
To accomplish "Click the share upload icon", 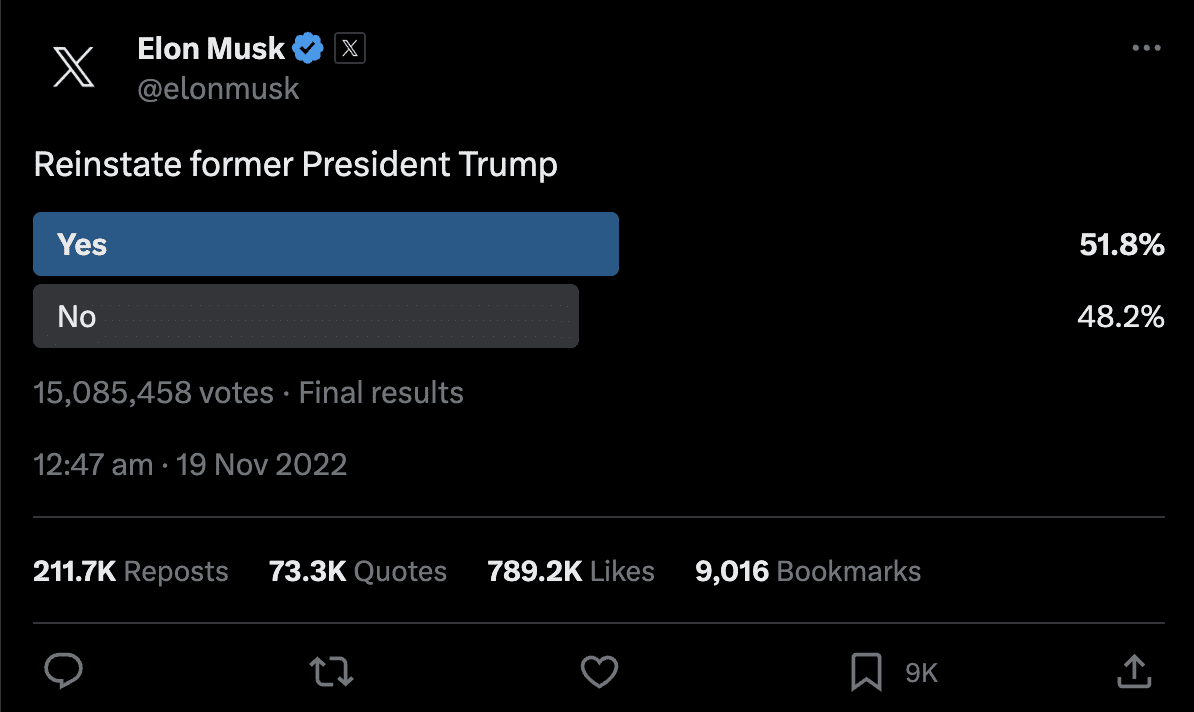I will click(x=1133, y=671).
